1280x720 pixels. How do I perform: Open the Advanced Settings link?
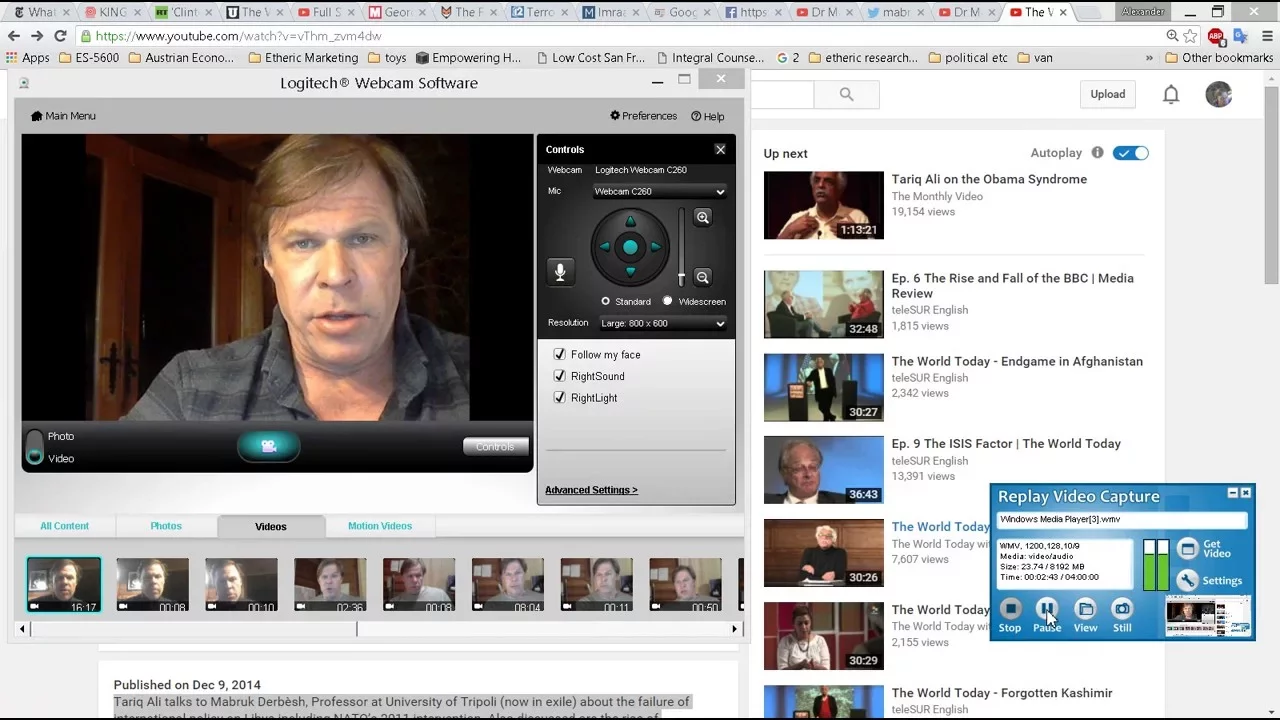(x=591, y=490)
